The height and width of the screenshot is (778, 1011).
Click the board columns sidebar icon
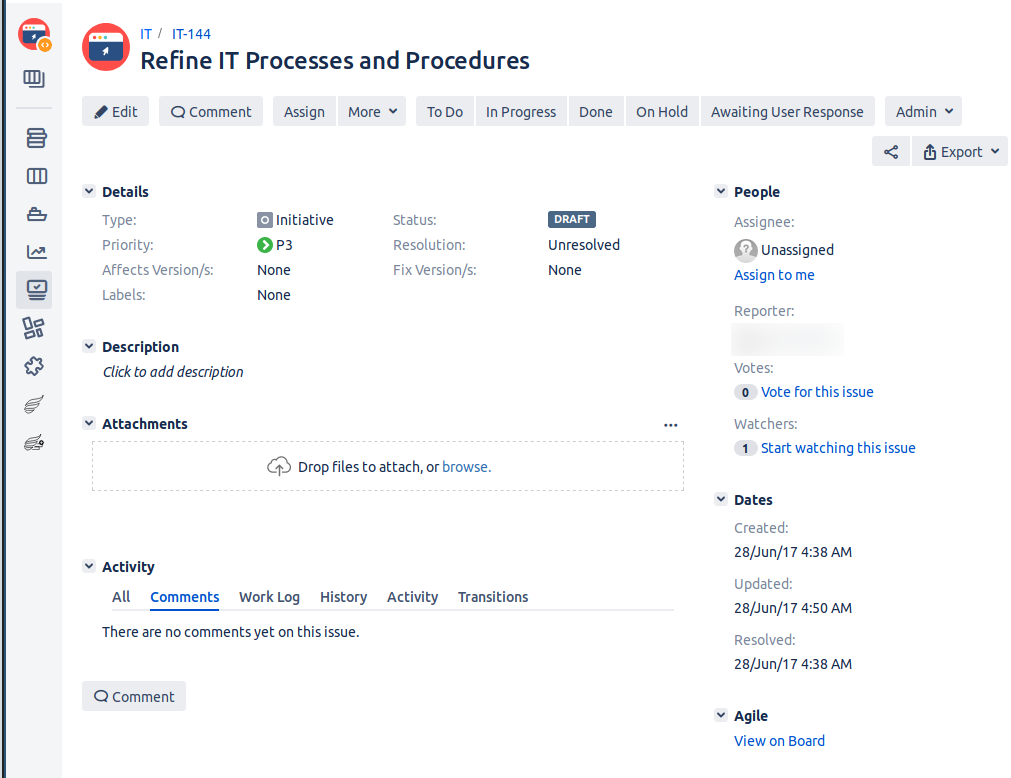pyautogui.click(x=36, y=177)
